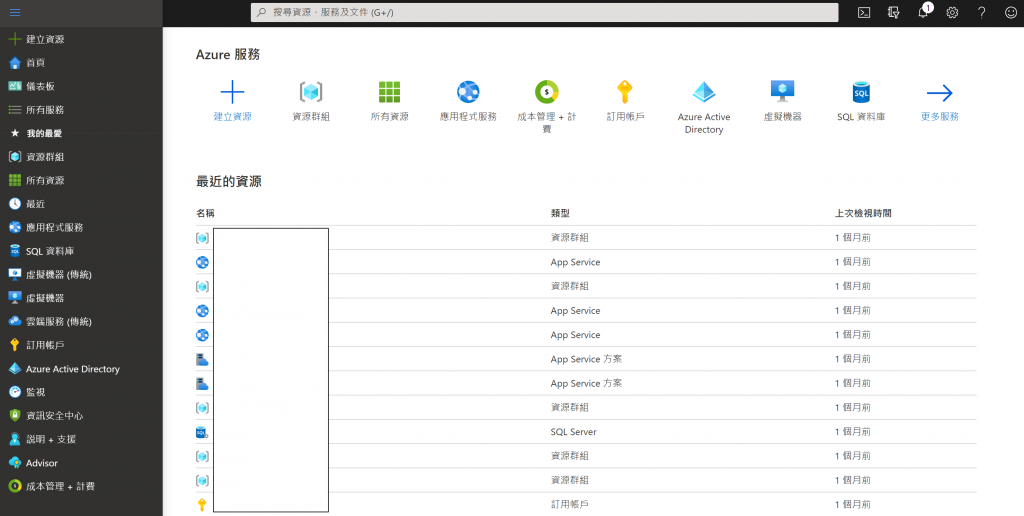Viewport: 1024px width, 516px height.
Task: Click the 名稱 column header
Action: (x=205, y=213)
